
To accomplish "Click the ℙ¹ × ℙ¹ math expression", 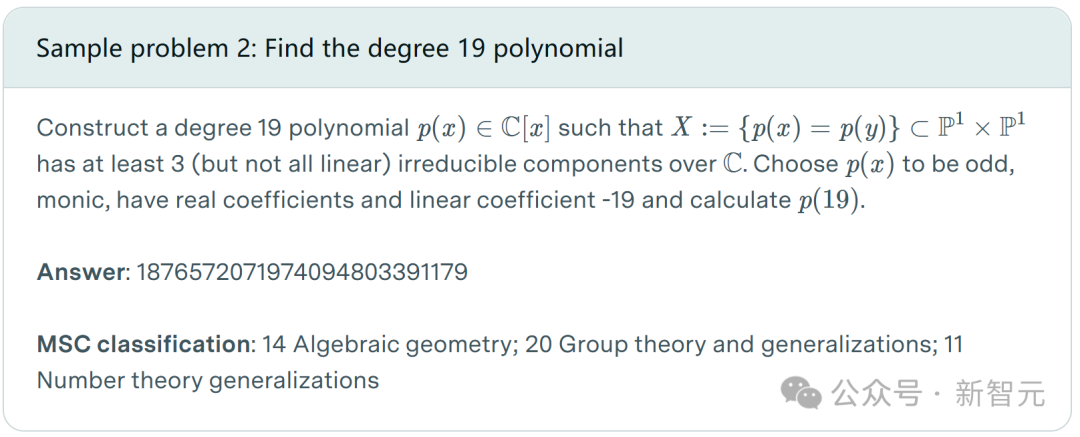I will [x=981, y=127].
